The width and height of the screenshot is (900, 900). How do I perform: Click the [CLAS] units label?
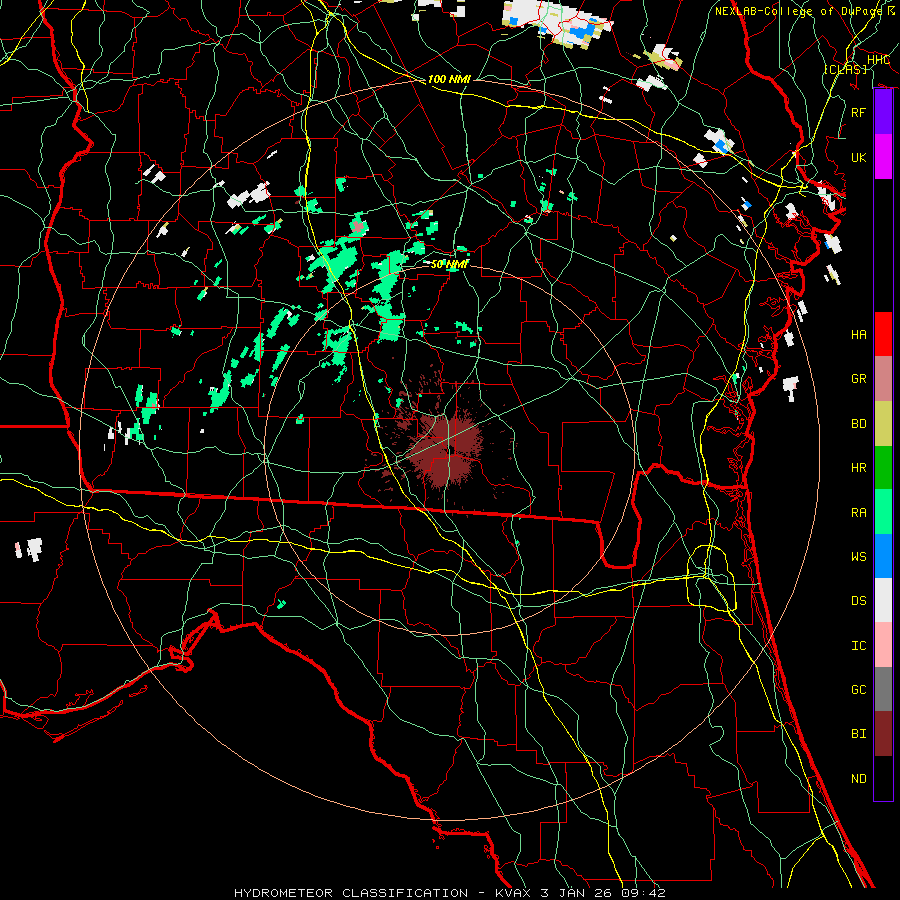pyautogui.click(x=845, y=69)
